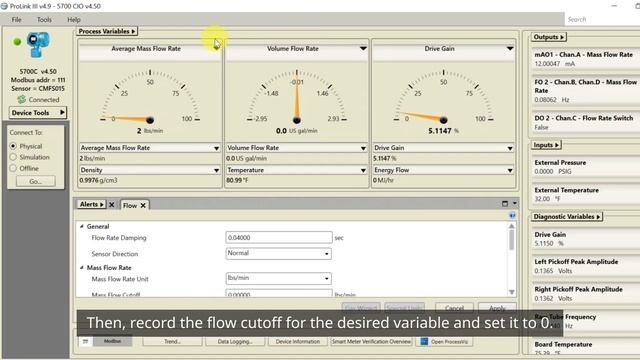Screen dimensions: 640x360
Task: Open the Drive Gain gauge header arrow
Action: point(510,49)
